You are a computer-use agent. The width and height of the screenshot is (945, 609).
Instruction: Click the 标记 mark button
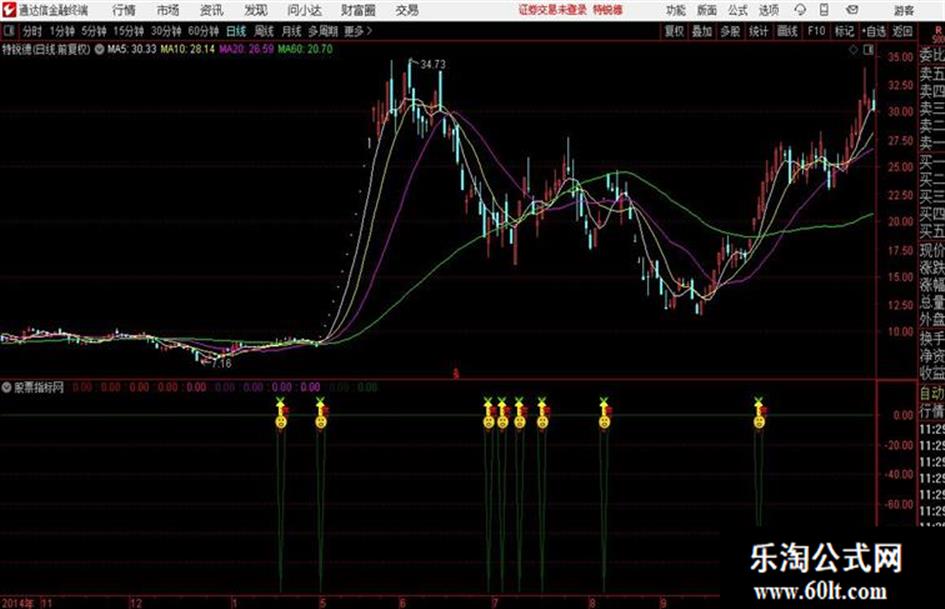click(x=844, y=31)
